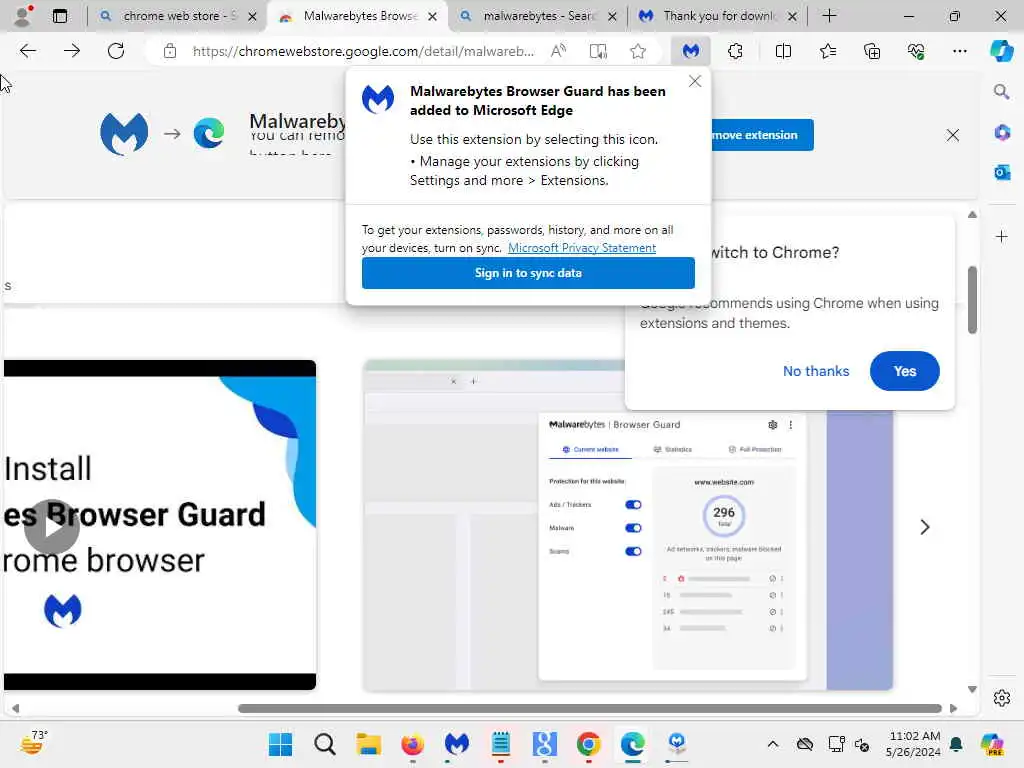Screen dimensions: 1024x768
Task: Switch to malwarebytes search tab
Action: [x=538, y=16]
